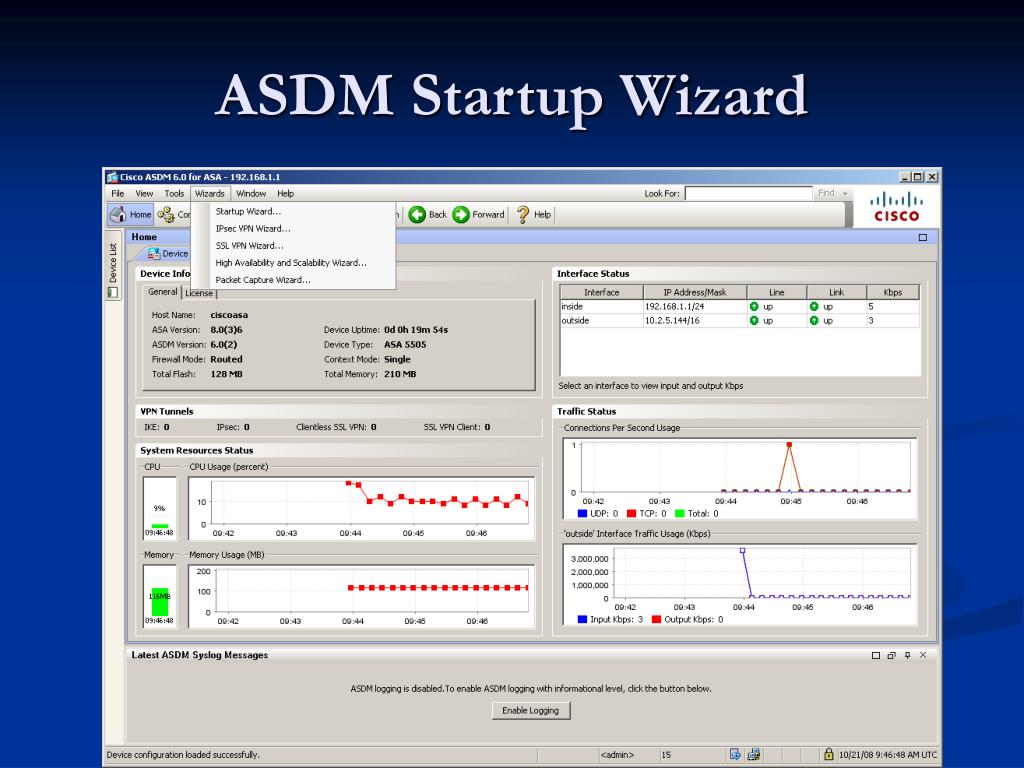This screenshot has height=768, width=1024.
Task: Click the green Back arrow icon
Action: (417, 214)
